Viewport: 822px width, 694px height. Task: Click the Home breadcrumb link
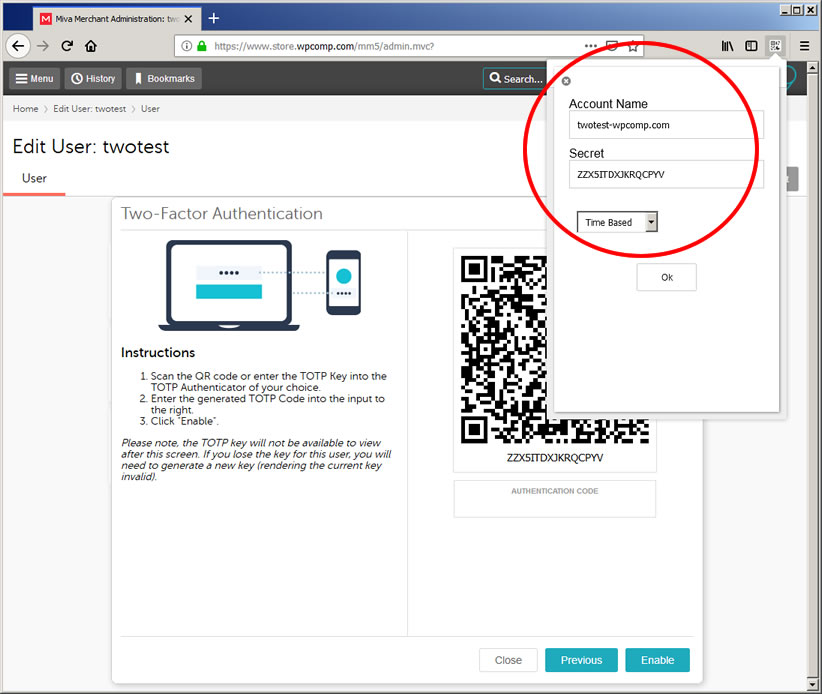[x=25, y=109]
